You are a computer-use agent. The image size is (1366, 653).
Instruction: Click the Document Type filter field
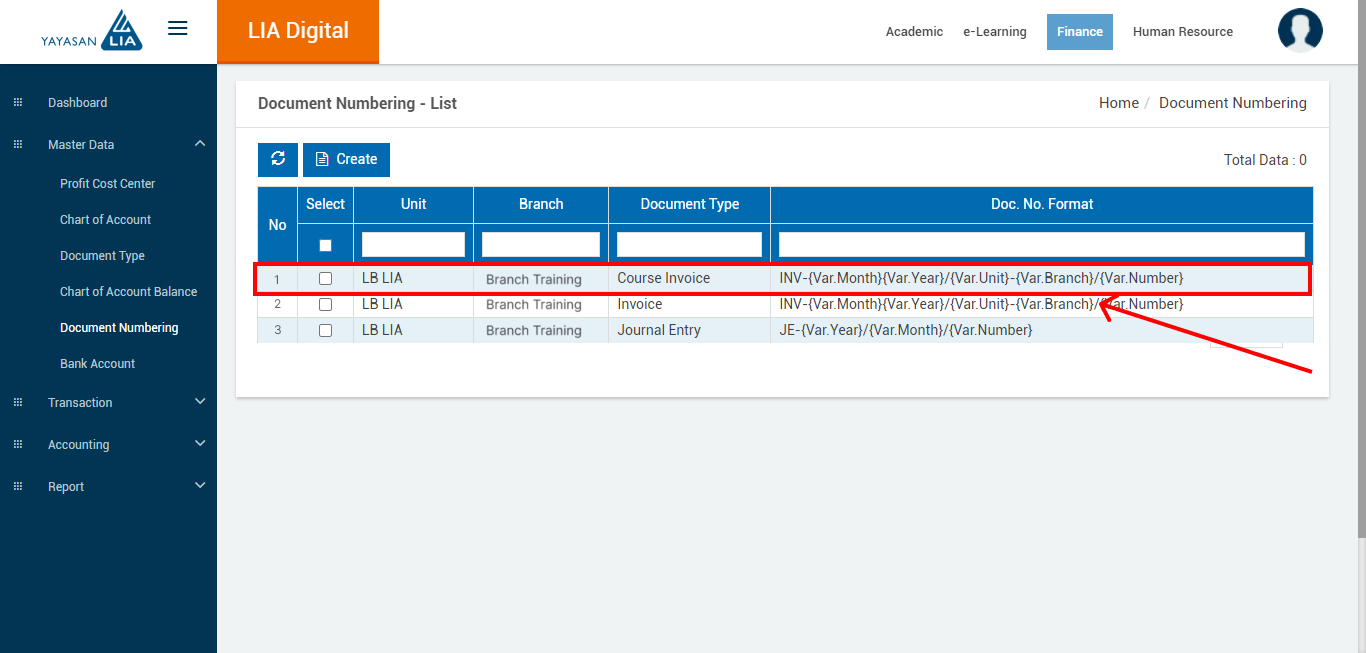689,244
